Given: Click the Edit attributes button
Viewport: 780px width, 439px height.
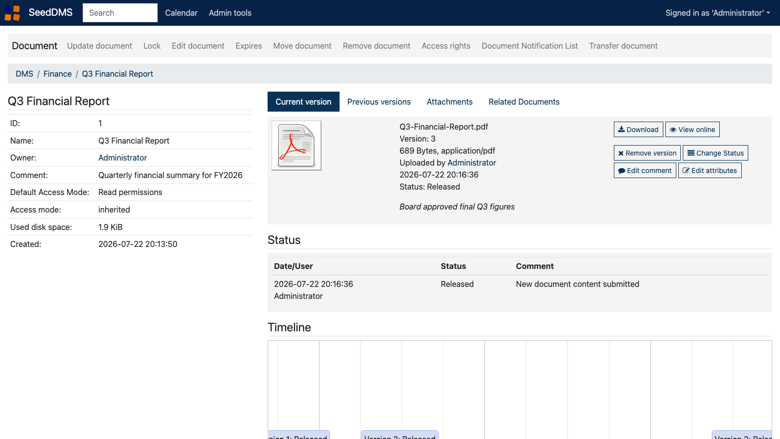Looking at the screenshot, I should (x=710, y=171).
